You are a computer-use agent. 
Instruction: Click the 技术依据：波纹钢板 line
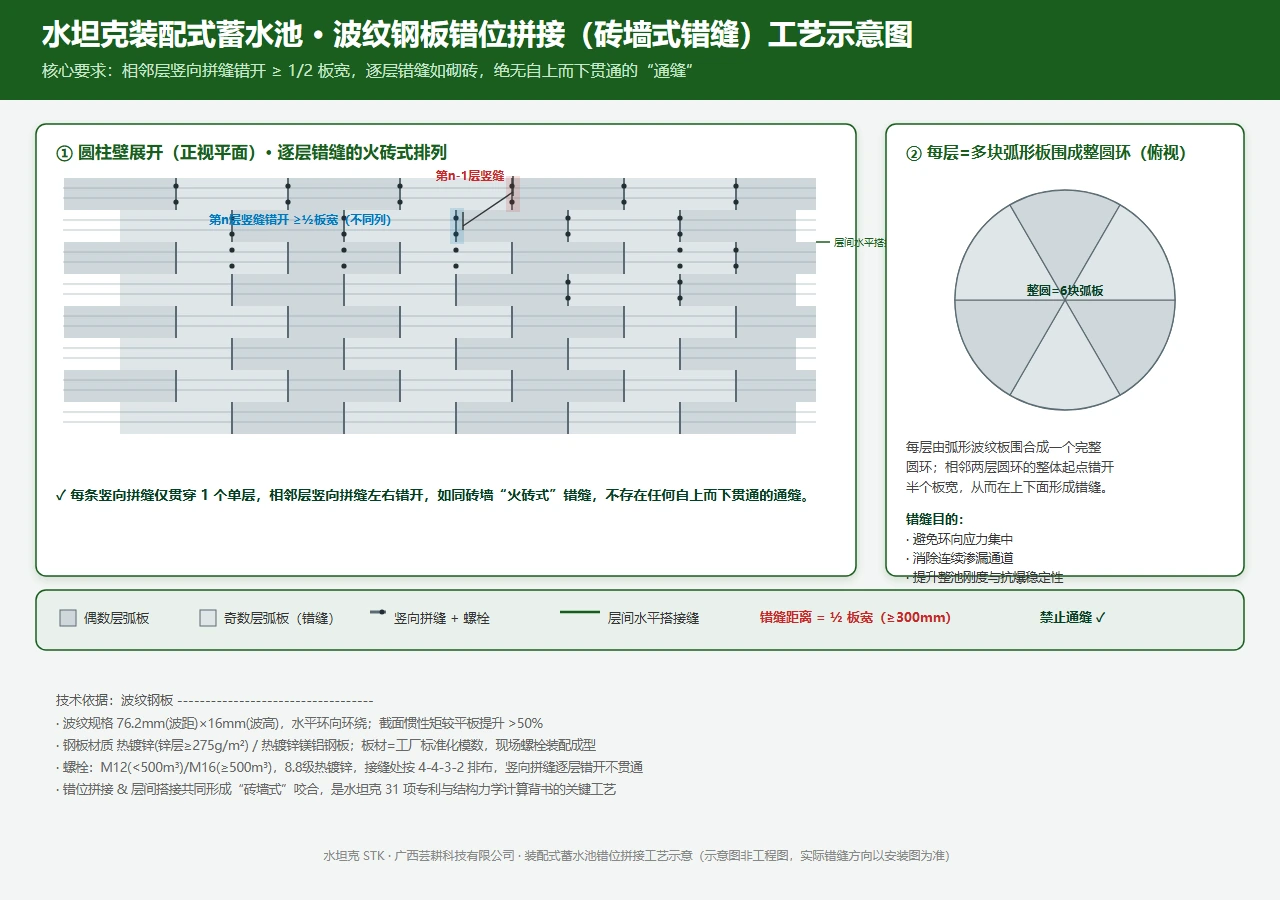coord(215,701)
